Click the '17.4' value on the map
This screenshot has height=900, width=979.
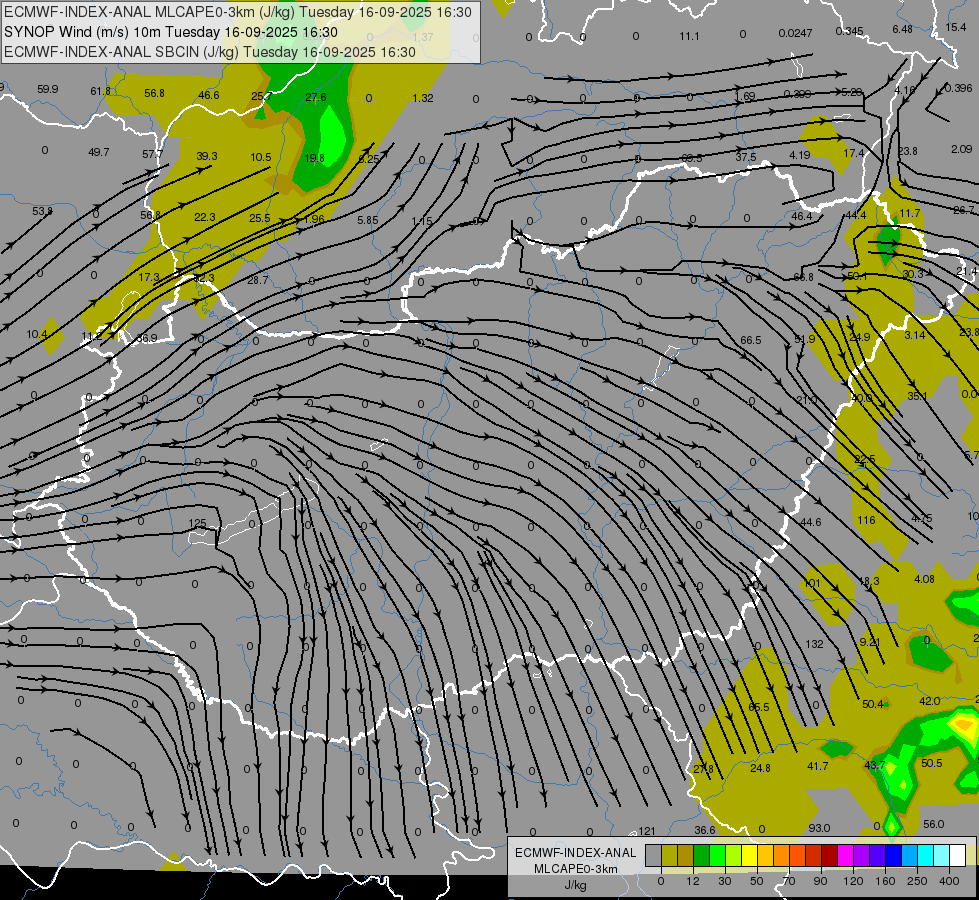click(x=854, y=153)
